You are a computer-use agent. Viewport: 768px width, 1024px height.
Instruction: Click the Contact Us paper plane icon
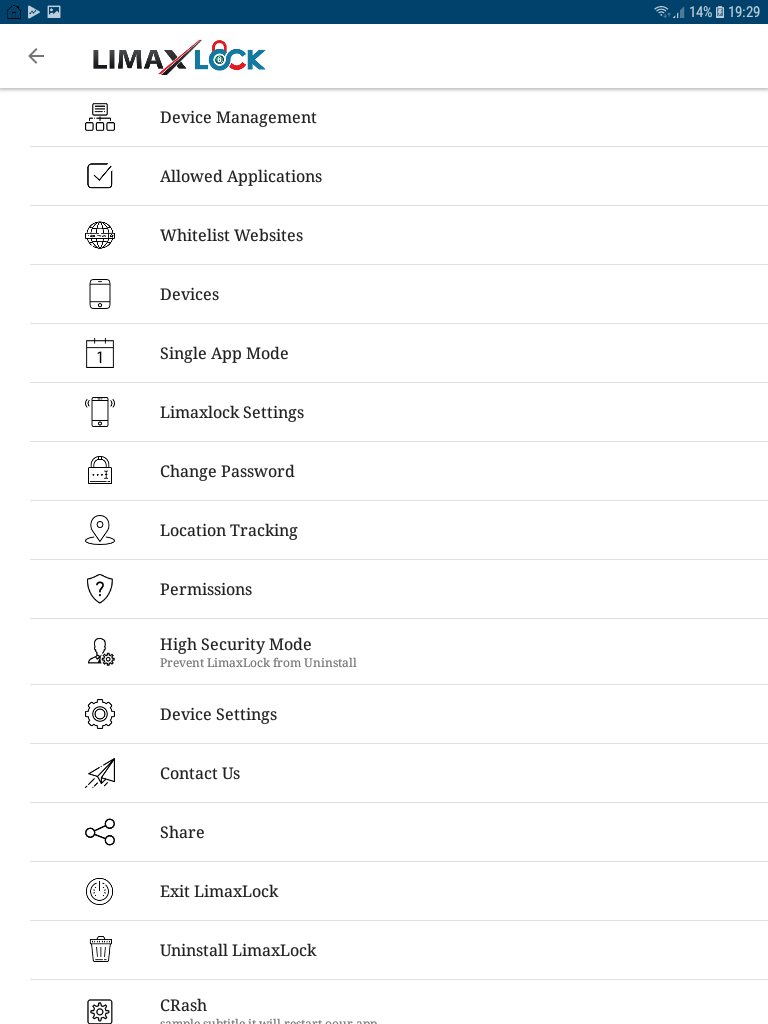pos(100,773)
